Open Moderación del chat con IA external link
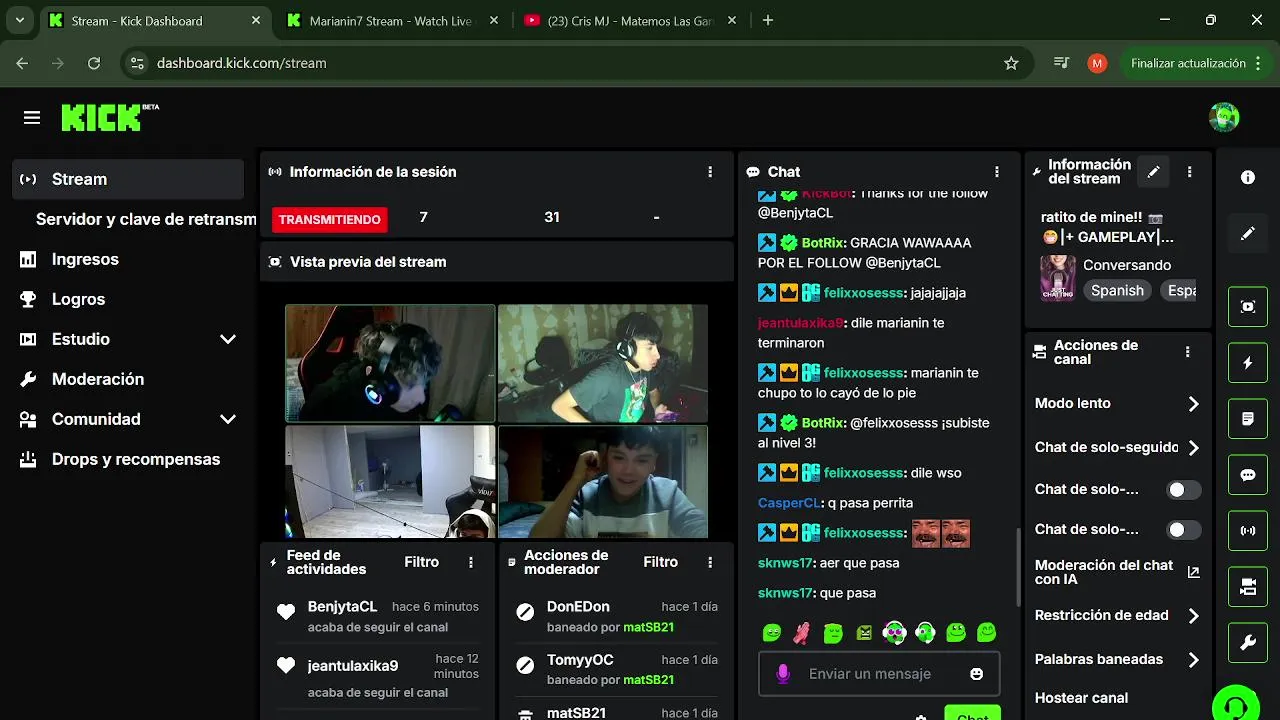The image size is (1280, 720). [1193, 572]
